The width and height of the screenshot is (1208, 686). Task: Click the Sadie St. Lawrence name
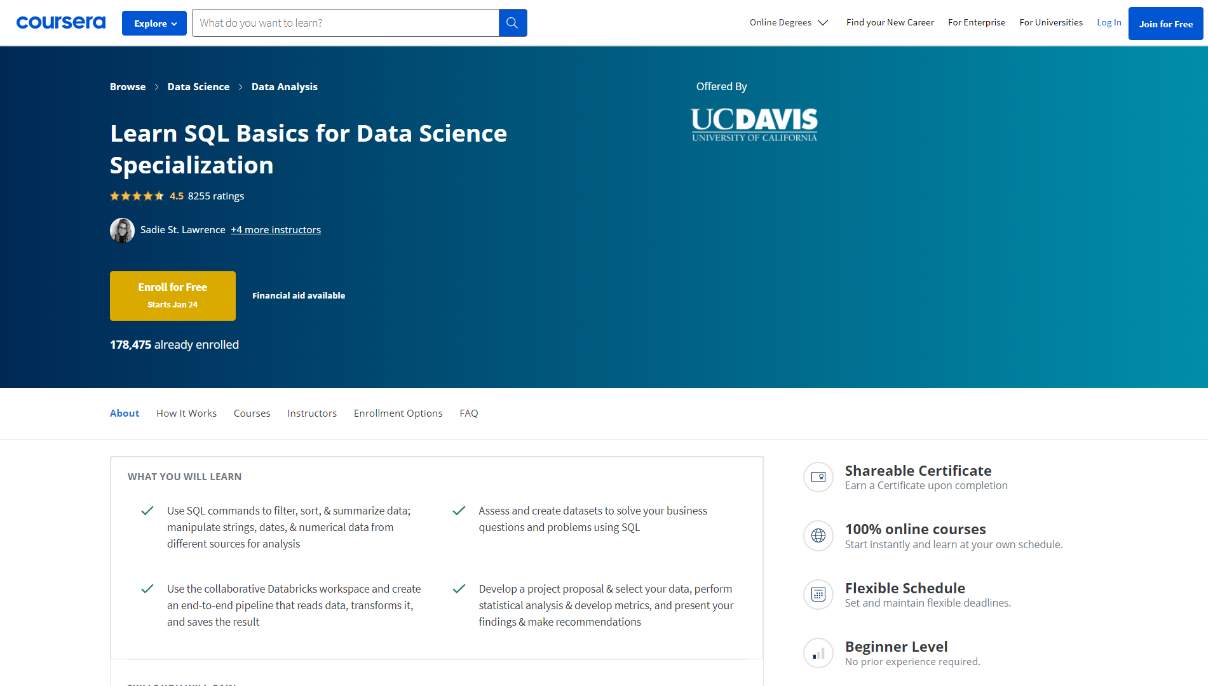(183, 230)
